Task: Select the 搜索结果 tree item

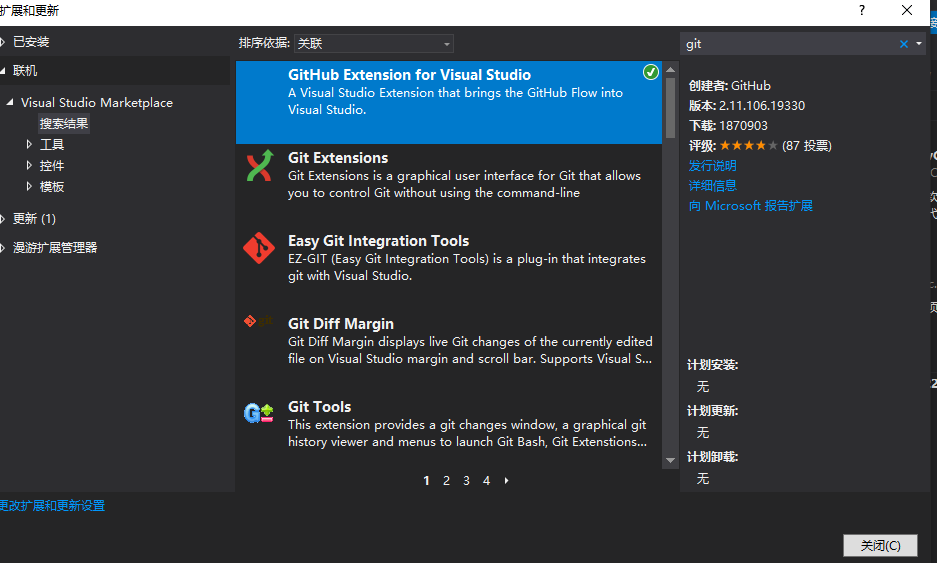Action: click(64, 124)
